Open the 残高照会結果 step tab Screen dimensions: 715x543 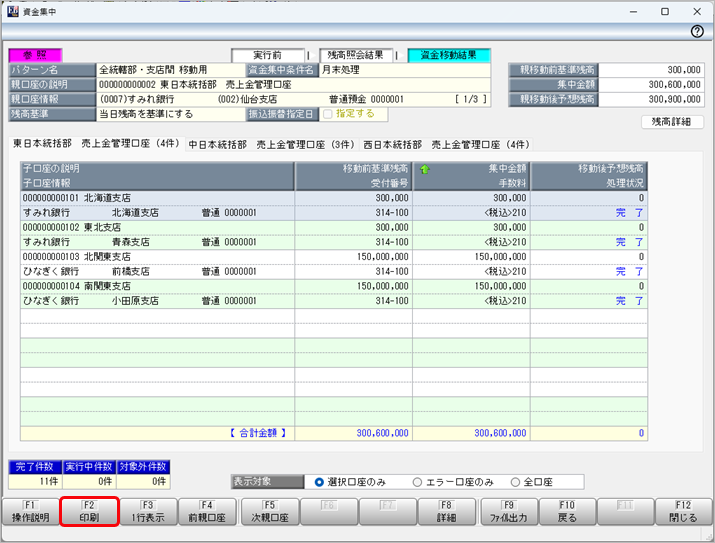coord(355,55)
